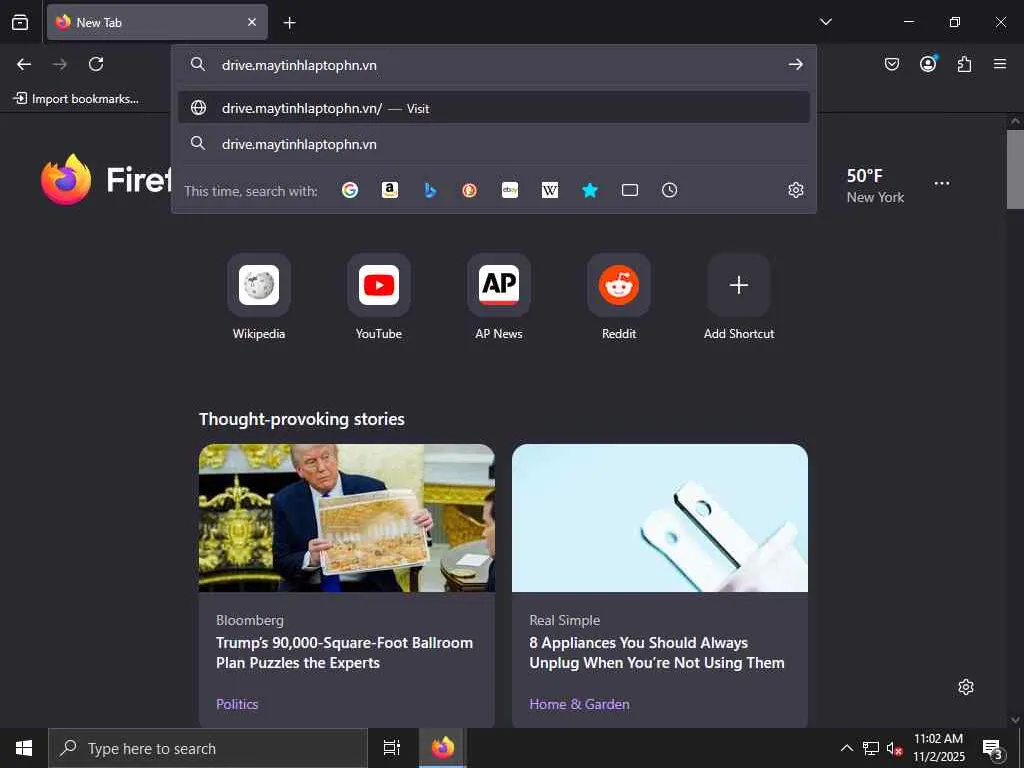Open the plug appliances story image
This screenshot has height=768, width=1024.
[x=660, y=518]
